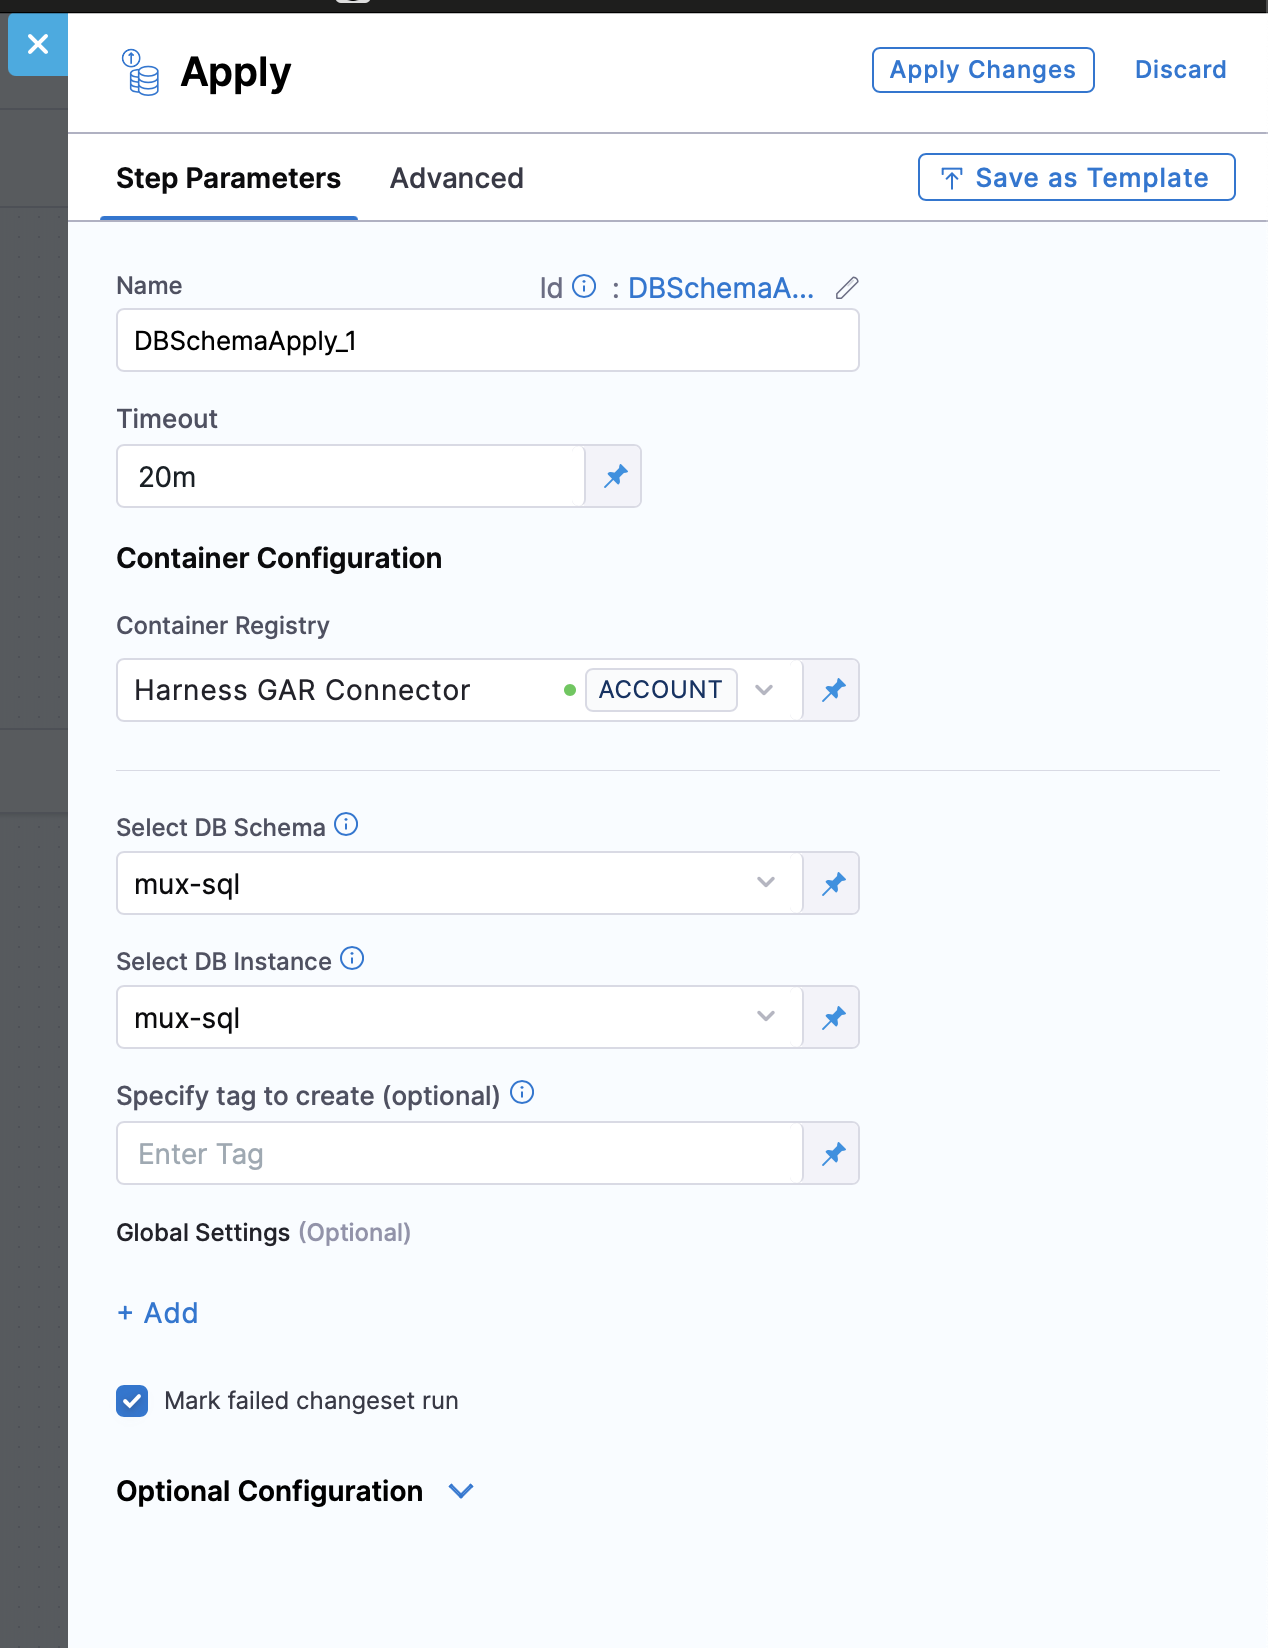Open the Select DB Instance dropdown
The height and width of the screenshot is (1648, 1268).
tap(765, 1017)
